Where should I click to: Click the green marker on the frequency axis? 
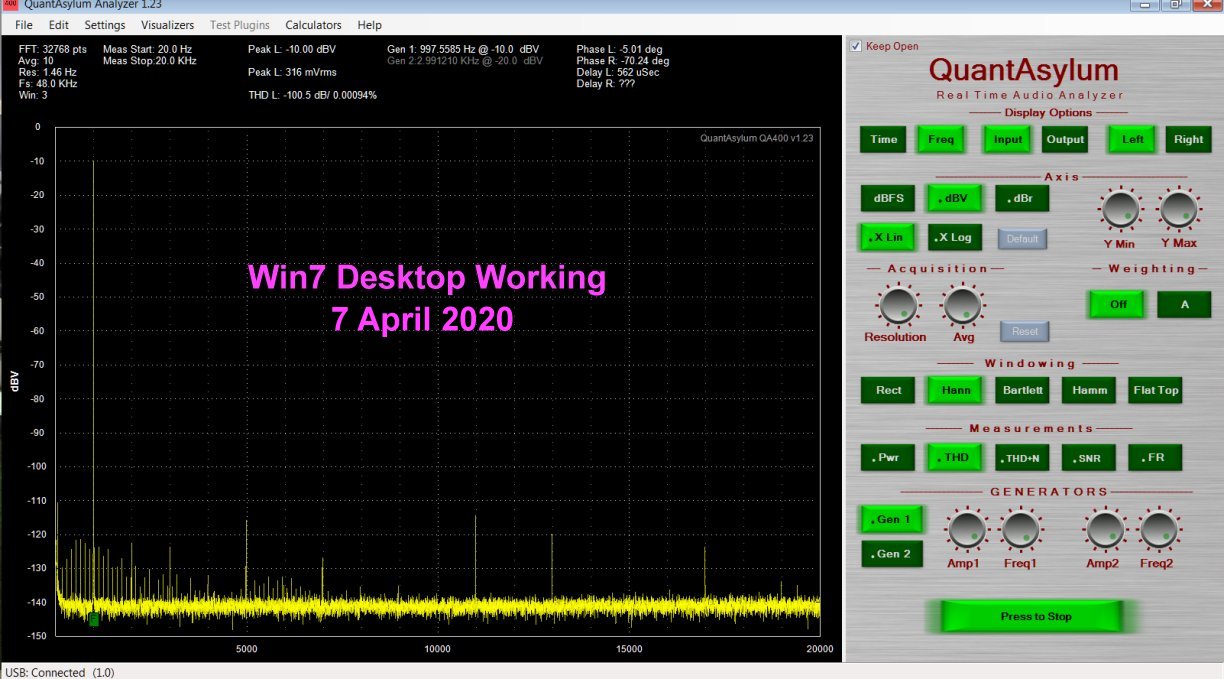[94, 620]
